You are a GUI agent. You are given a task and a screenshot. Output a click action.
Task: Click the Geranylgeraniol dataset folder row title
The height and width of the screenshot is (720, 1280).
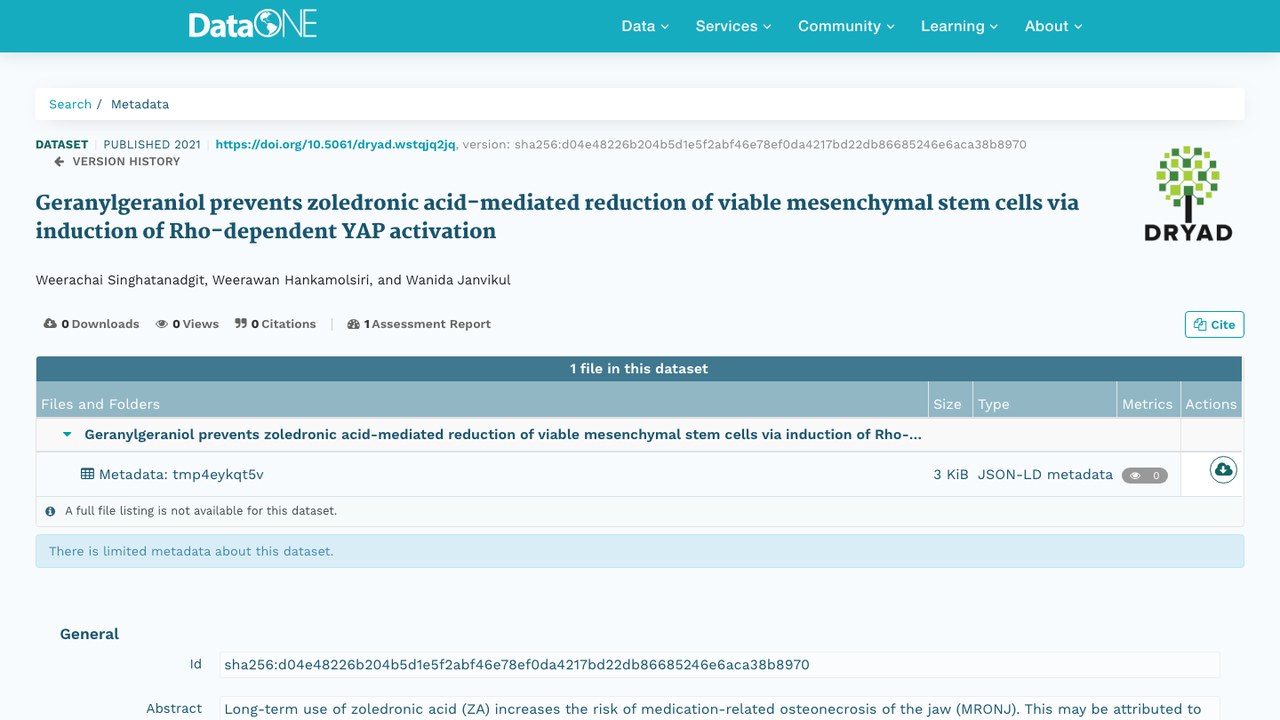[503, 434]
